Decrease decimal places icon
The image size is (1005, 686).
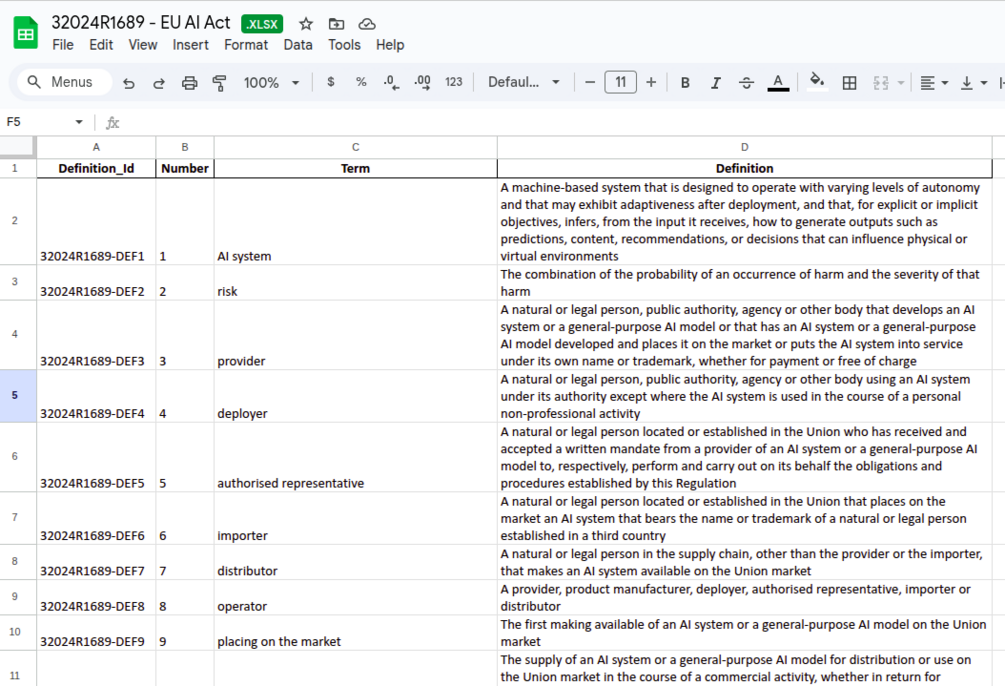click(x=391, y=82)
